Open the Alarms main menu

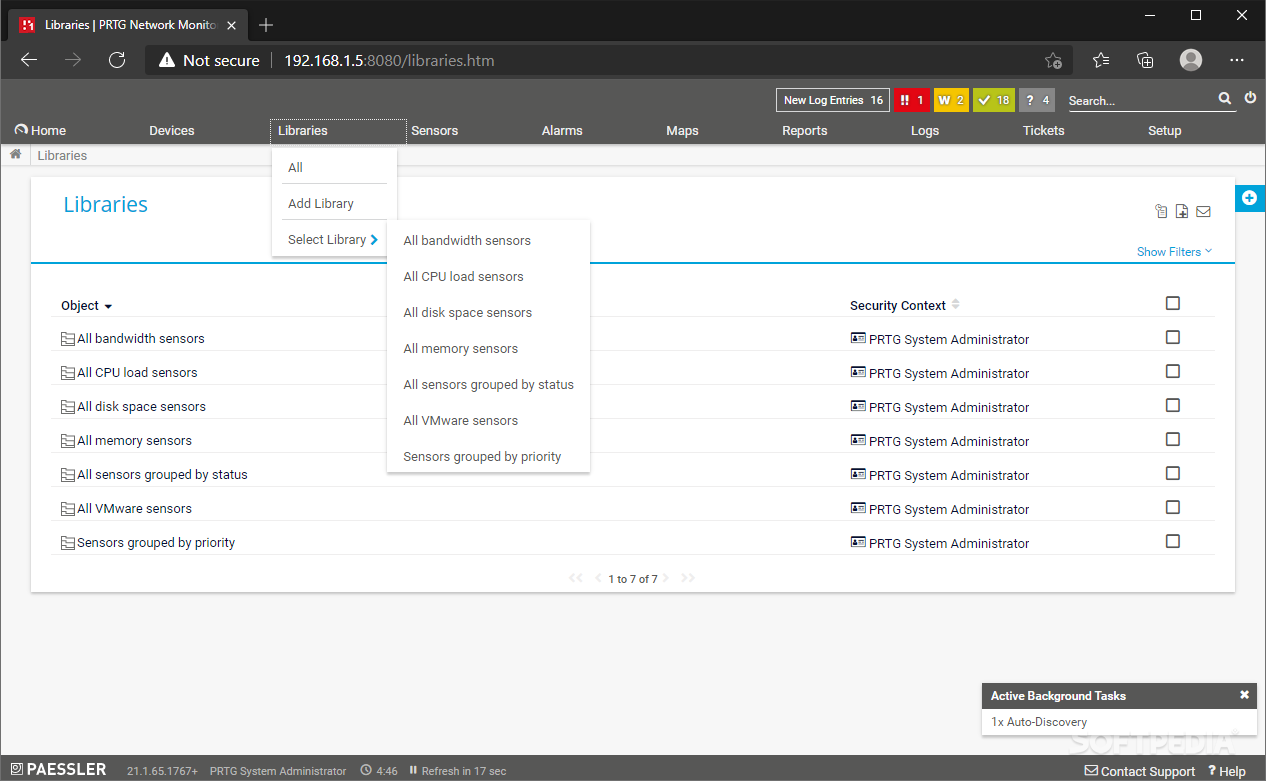coord(562,131)
